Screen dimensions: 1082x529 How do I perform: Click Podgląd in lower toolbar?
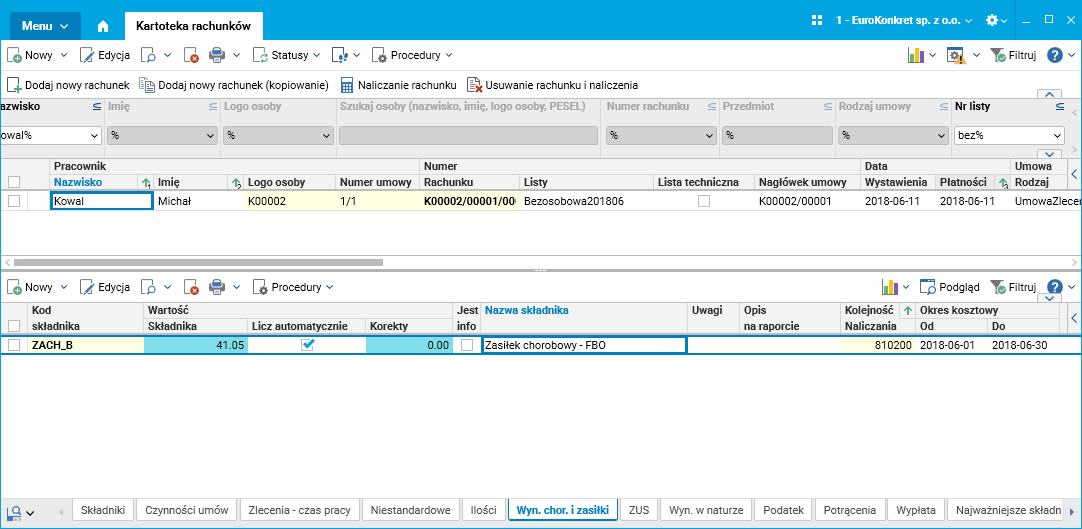(x=950, y=287)
